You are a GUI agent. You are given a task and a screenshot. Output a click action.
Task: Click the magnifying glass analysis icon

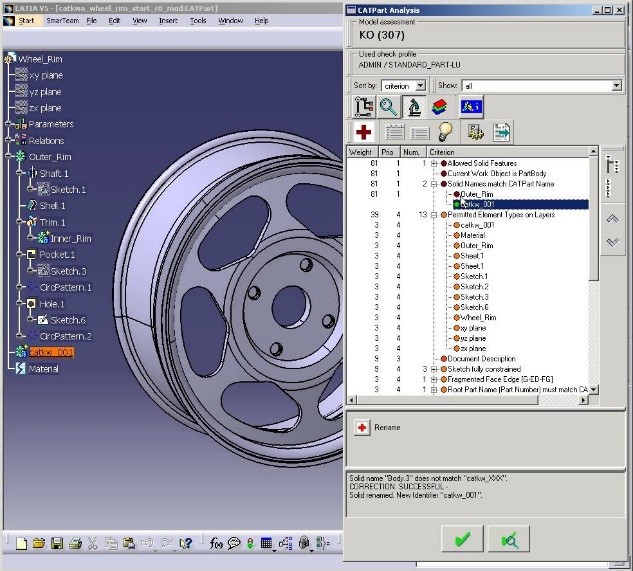388,107
